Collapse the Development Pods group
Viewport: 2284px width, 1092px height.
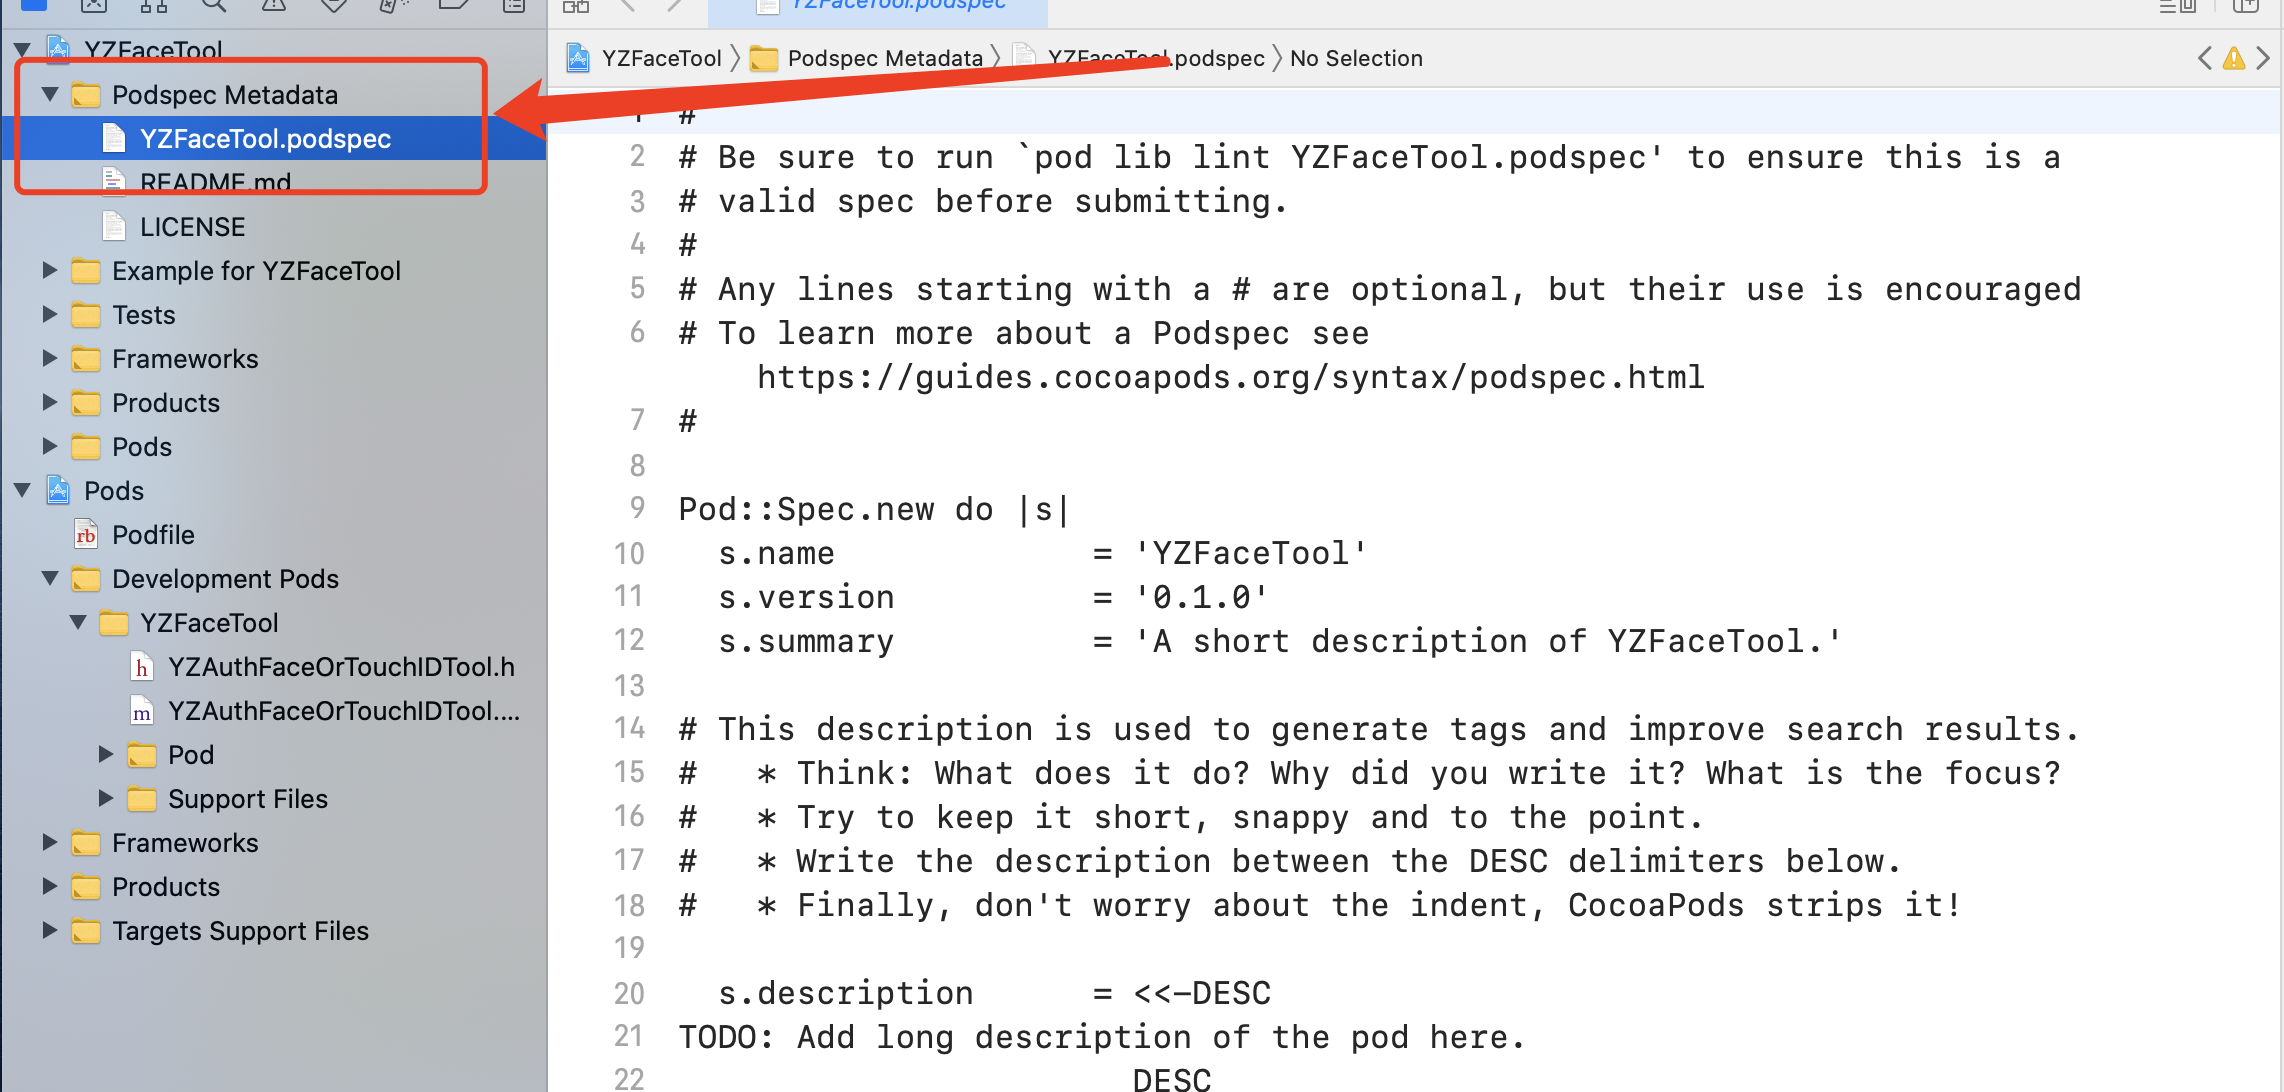pyautogui.click(x=50, y=578)
